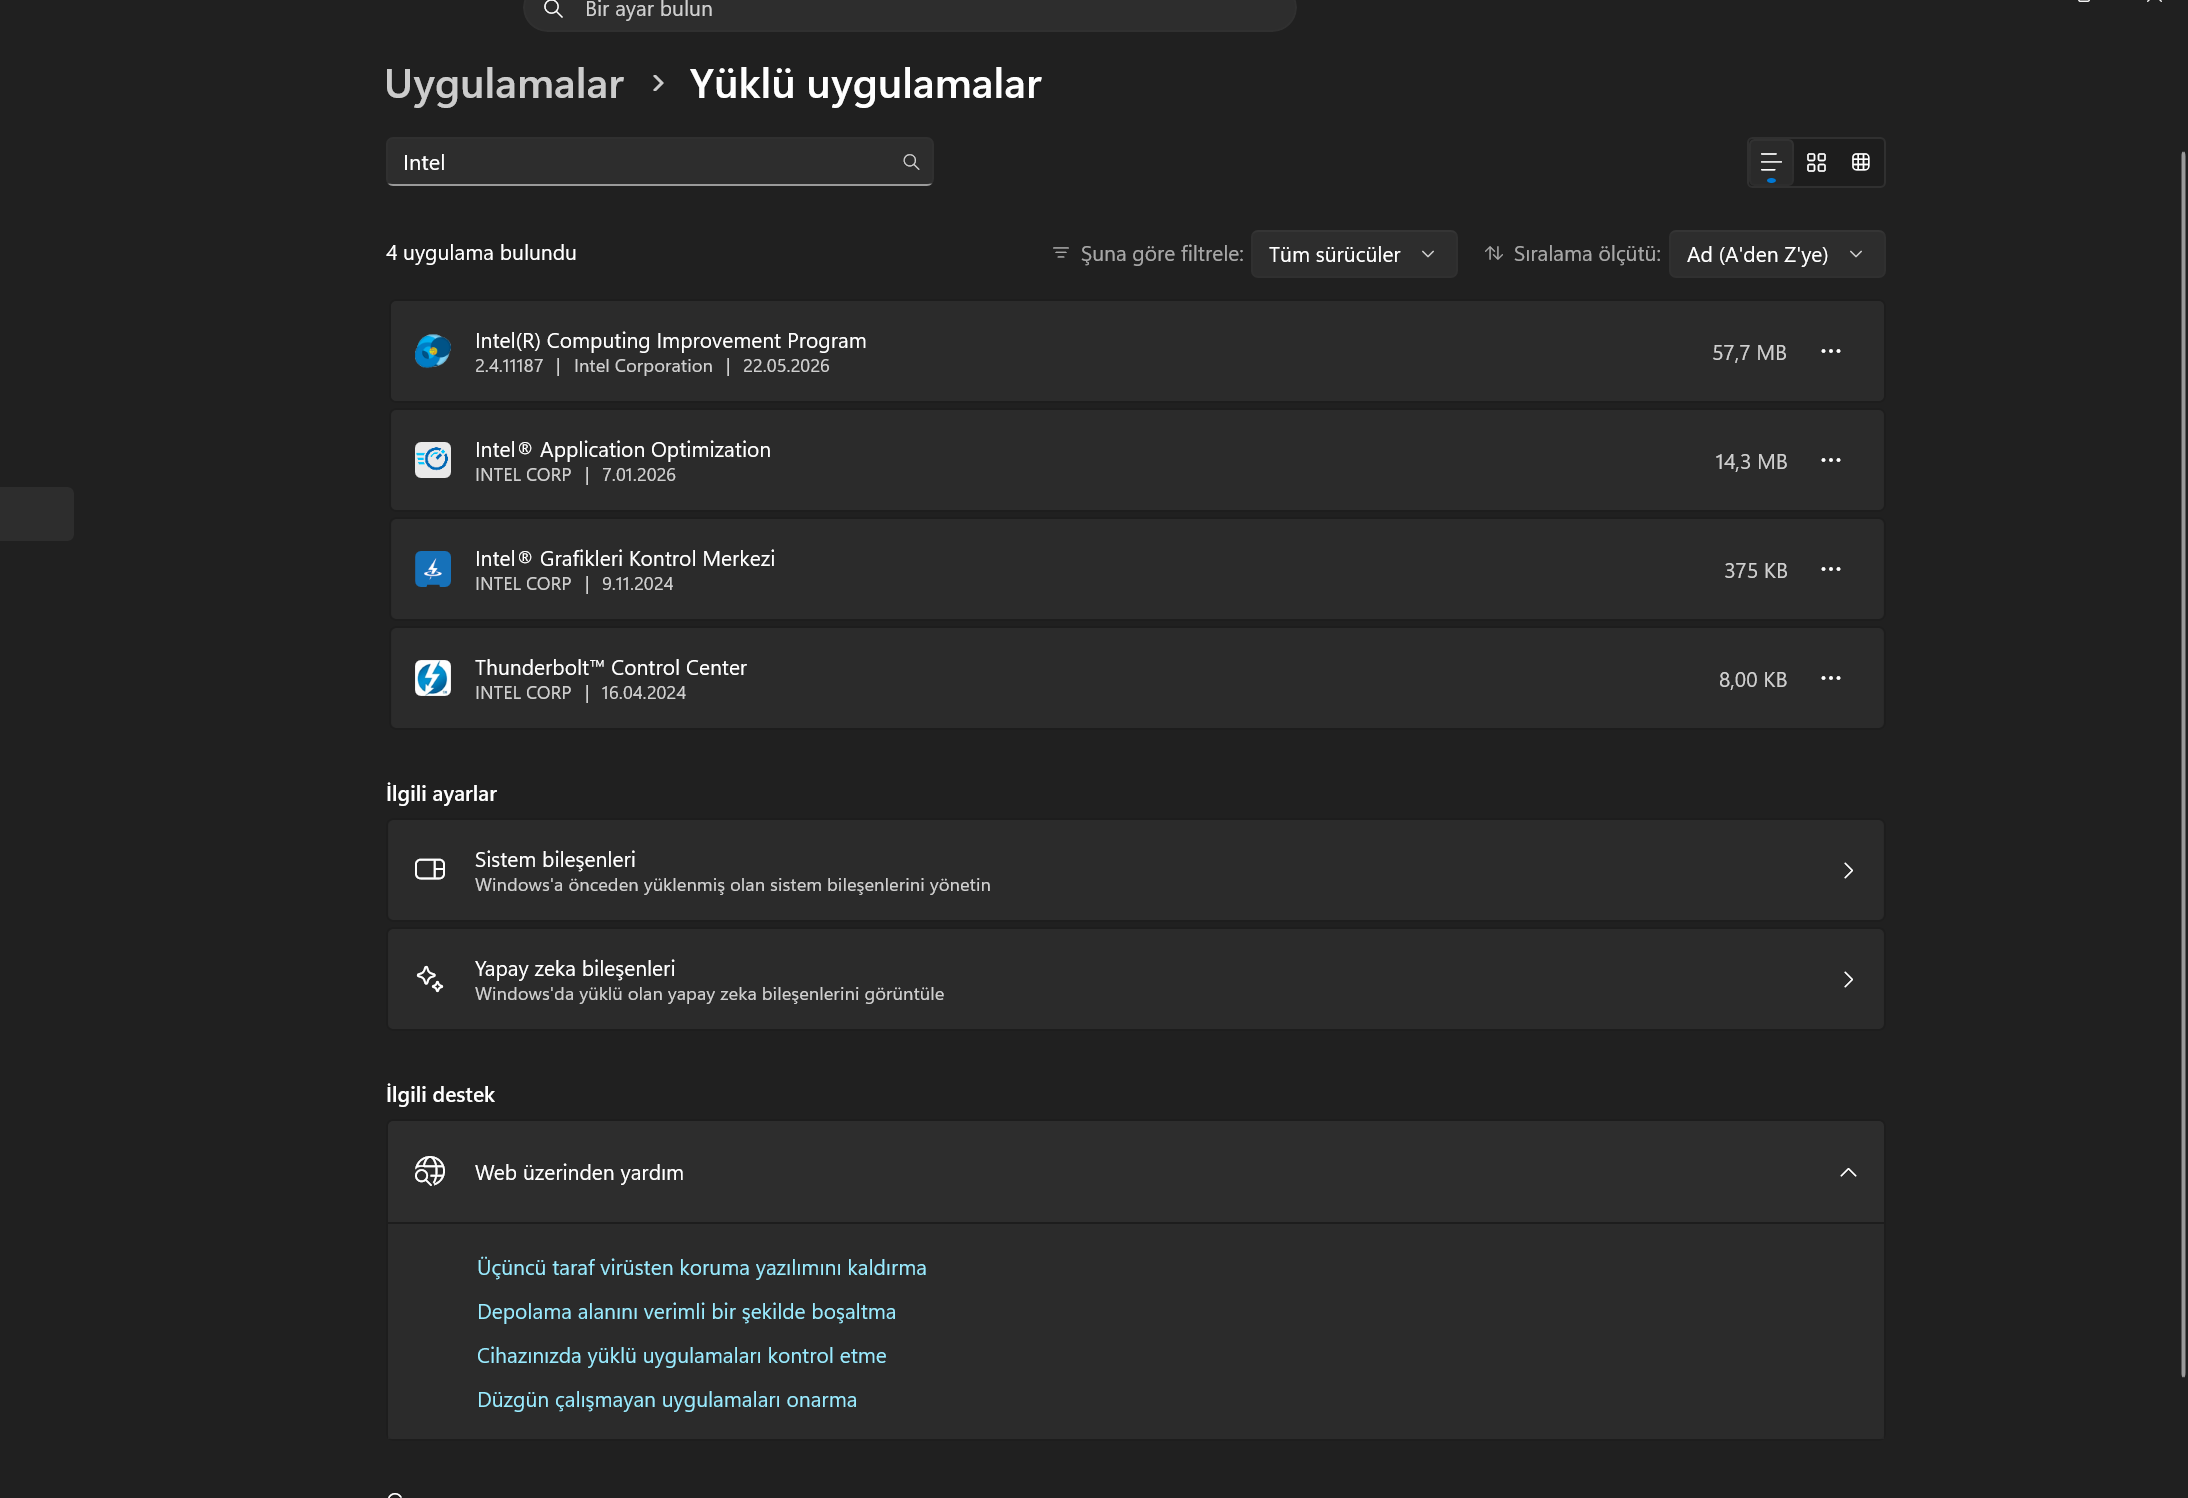
Task: Select the Intel® Grafikleri Kontrol Merkezi name
Action: coord(624,558)
